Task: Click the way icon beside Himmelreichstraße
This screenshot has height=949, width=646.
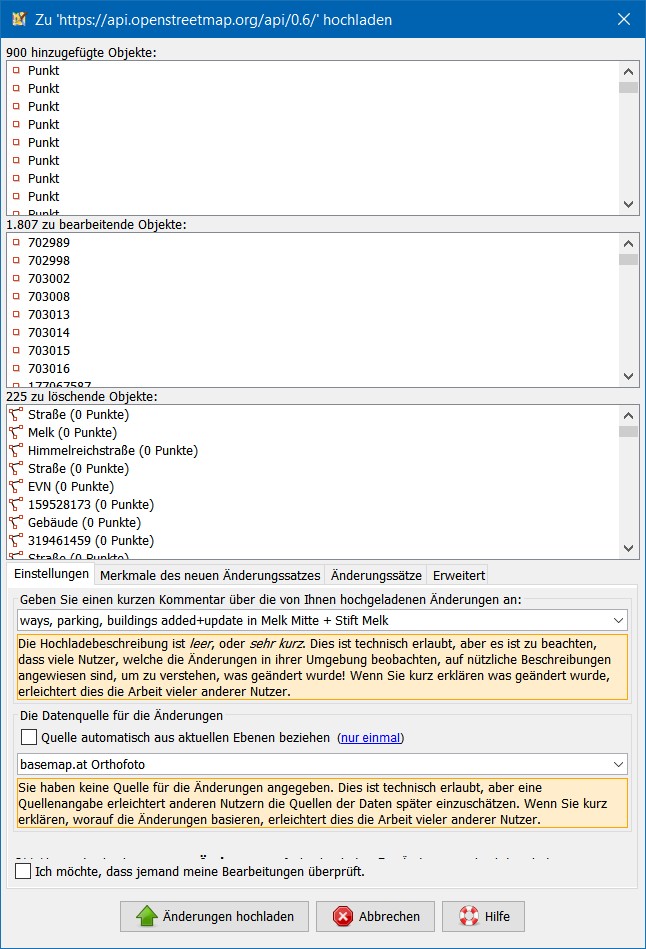Action: coord(16,451)
